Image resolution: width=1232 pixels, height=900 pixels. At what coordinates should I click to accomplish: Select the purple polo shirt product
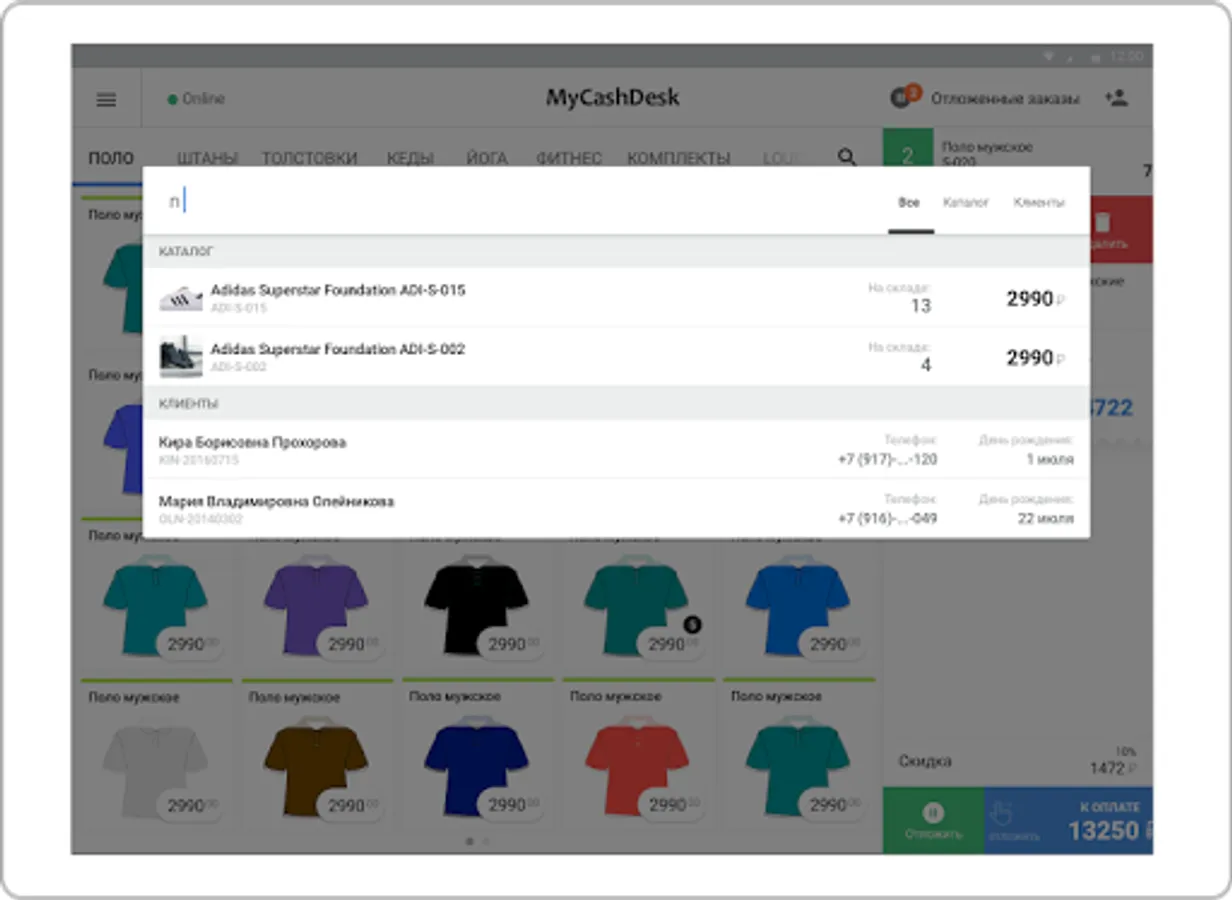pos(316,600)
